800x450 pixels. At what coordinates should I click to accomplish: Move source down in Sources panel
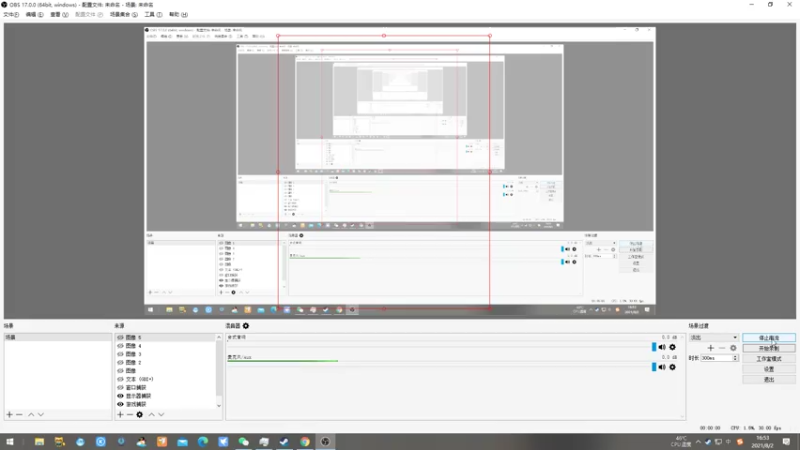tap(161, 415)
